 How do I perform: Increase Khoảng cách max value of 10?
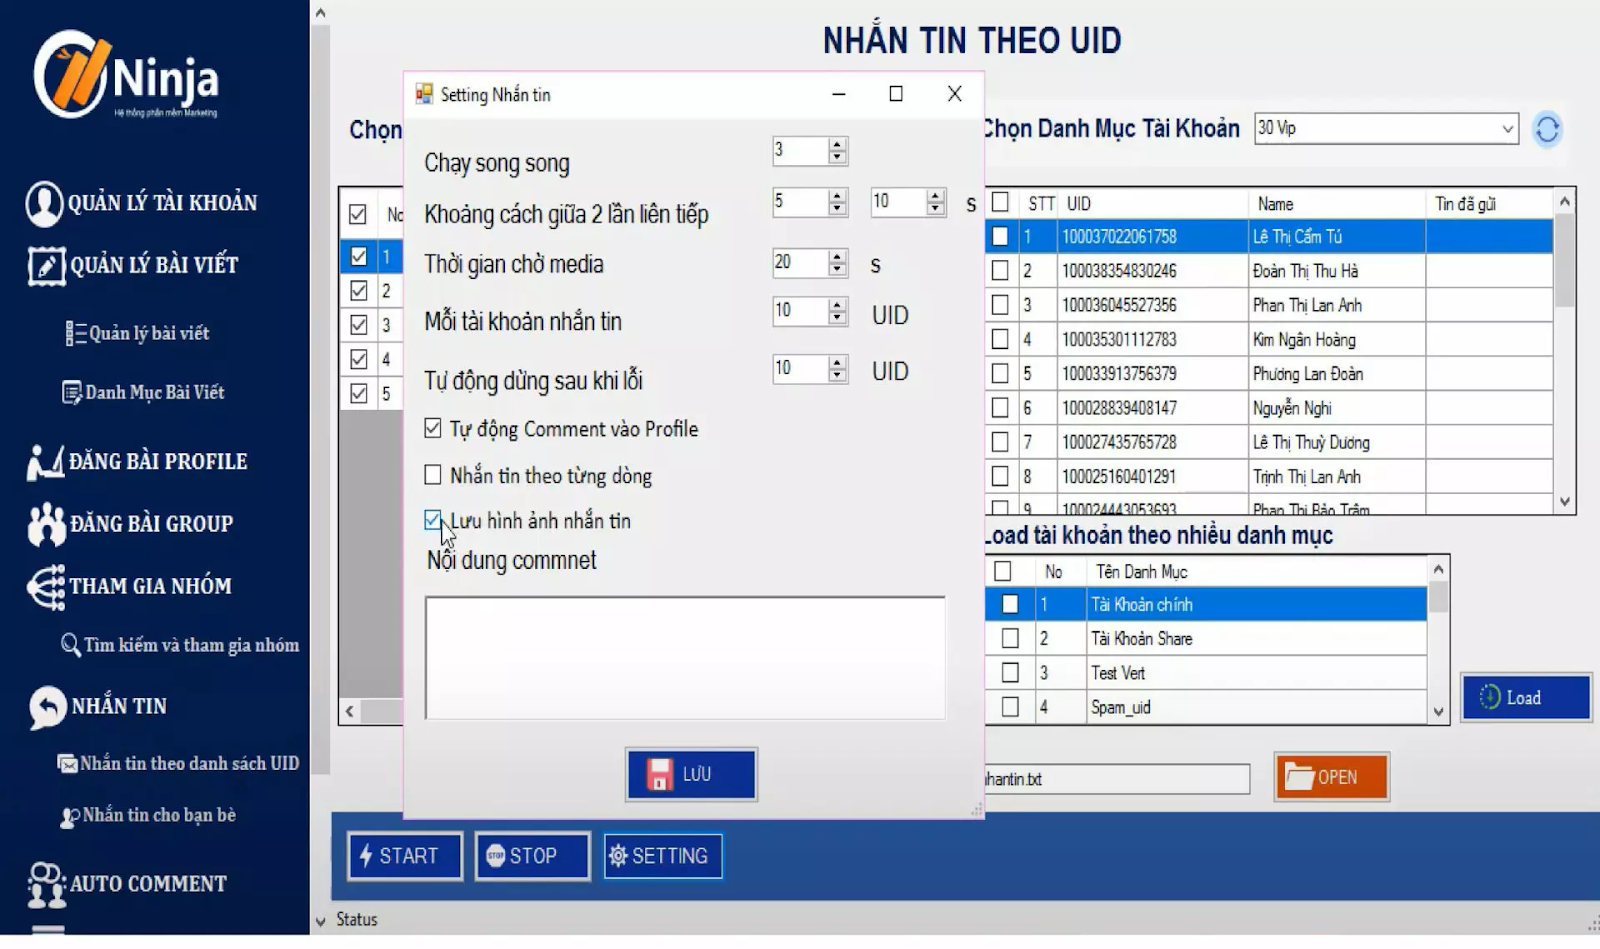pos(936,195)
